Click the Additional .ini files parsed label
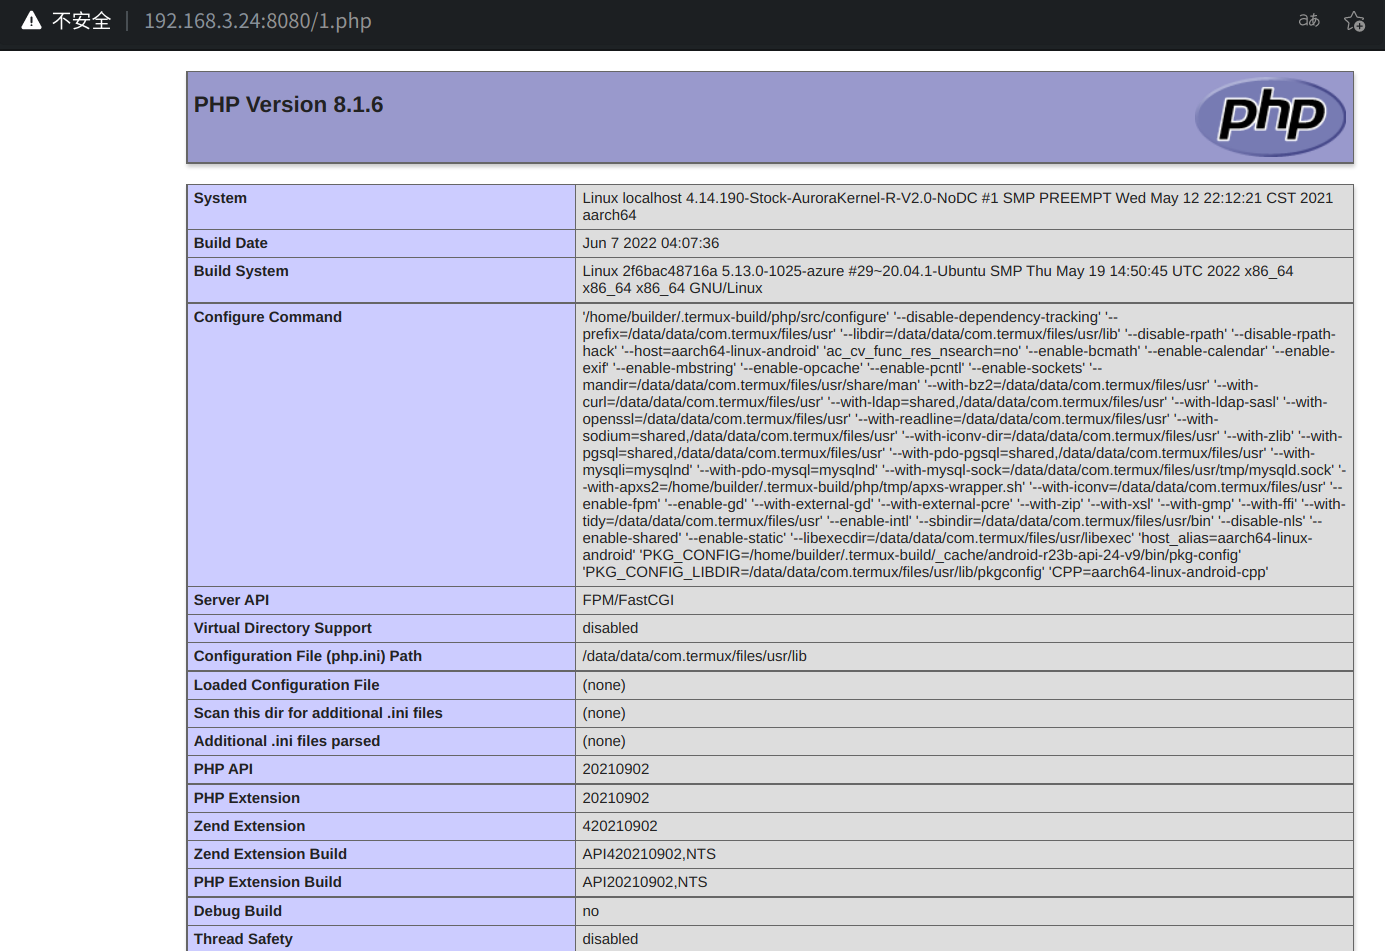The image size is (1385, 951). click(x=287, y=741)
